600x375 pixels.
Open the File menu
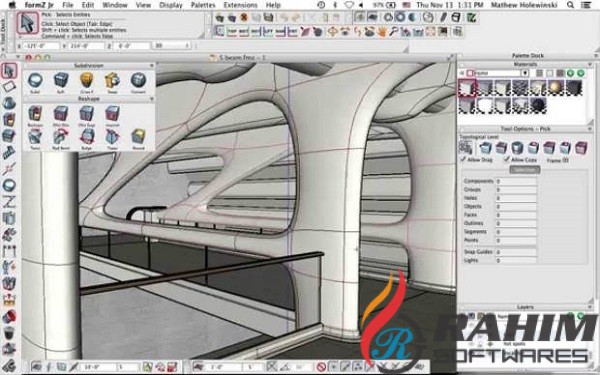tap(67, 5)
